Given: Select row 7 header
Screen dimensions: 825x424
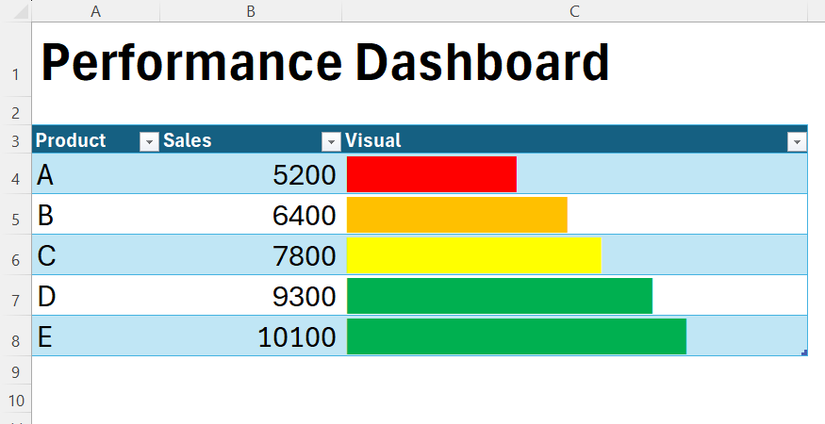Looking at the screenshot, I should click(16, 296).
